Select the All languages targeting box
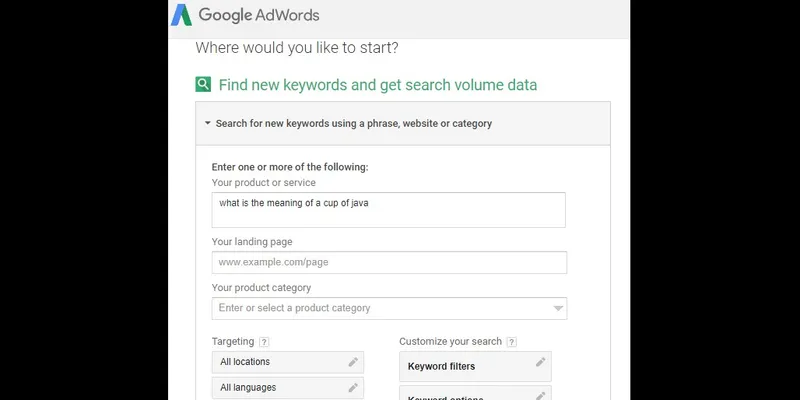The image size is (800, 400). pos(278,387)
